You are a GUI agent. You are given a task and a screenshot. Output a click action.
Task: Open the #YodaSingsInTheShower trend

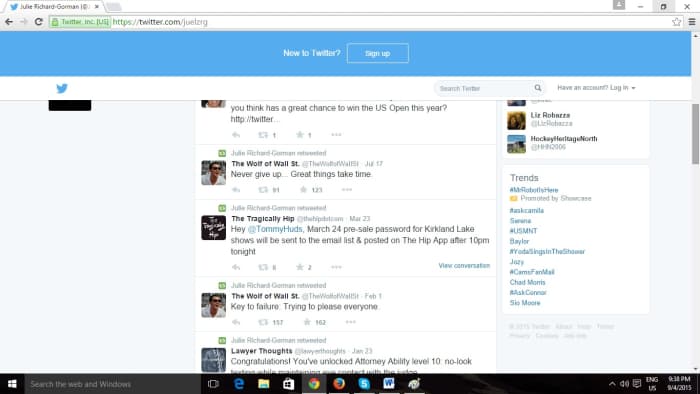[547, 252]
